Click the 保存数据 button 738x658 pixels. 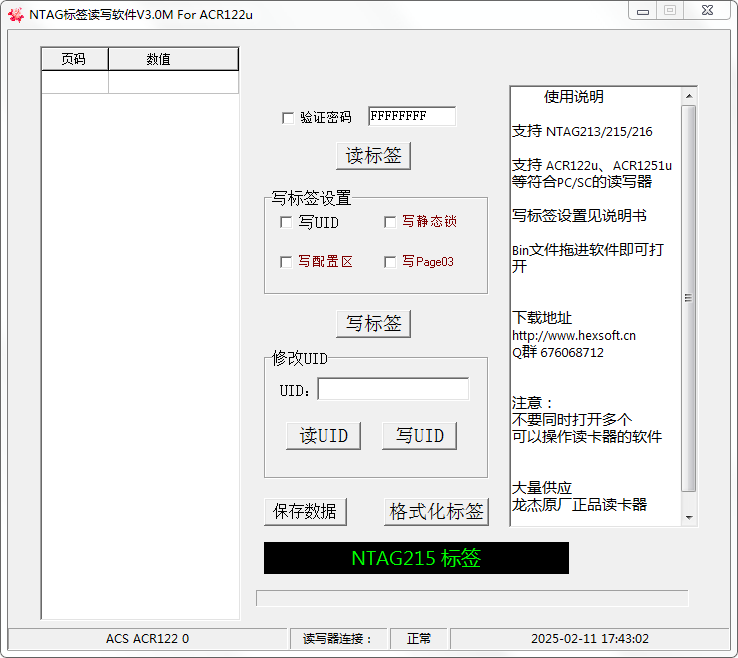coord(305,512)
